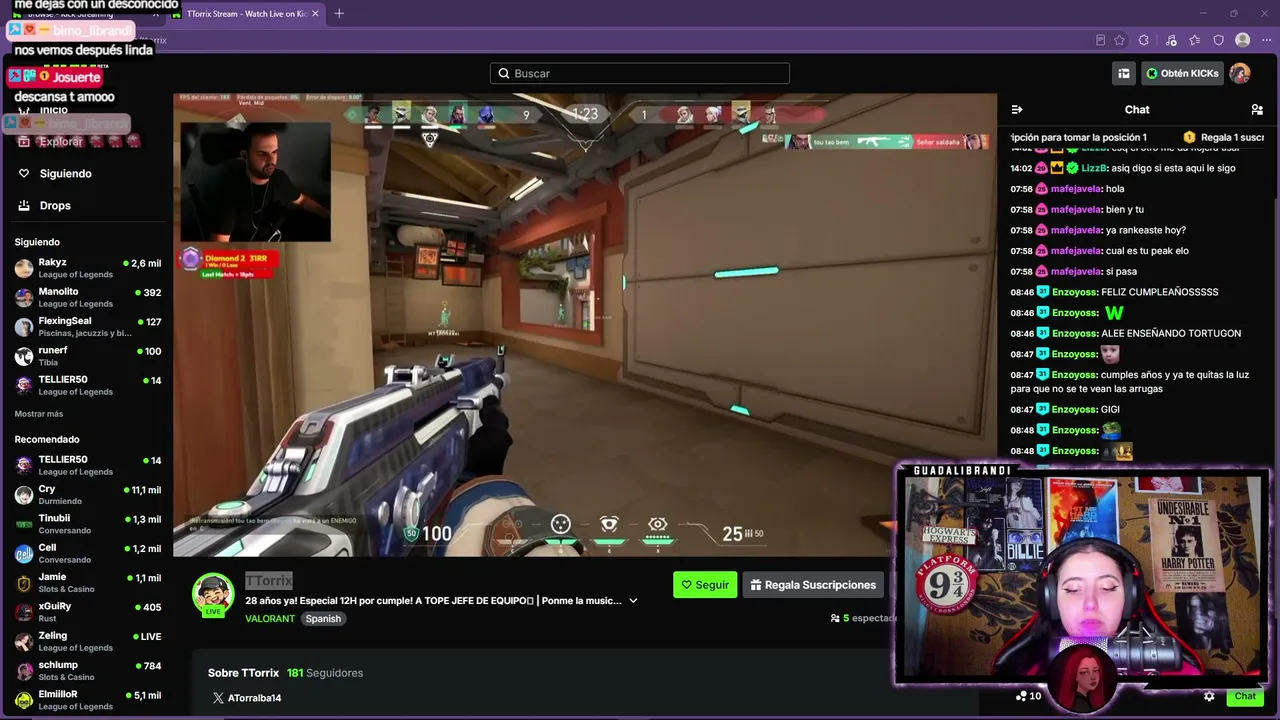
Task: Click Enzoyoss on FELIZ CUMPLEAÑOSSSSS message
Action: point(1074,292)
